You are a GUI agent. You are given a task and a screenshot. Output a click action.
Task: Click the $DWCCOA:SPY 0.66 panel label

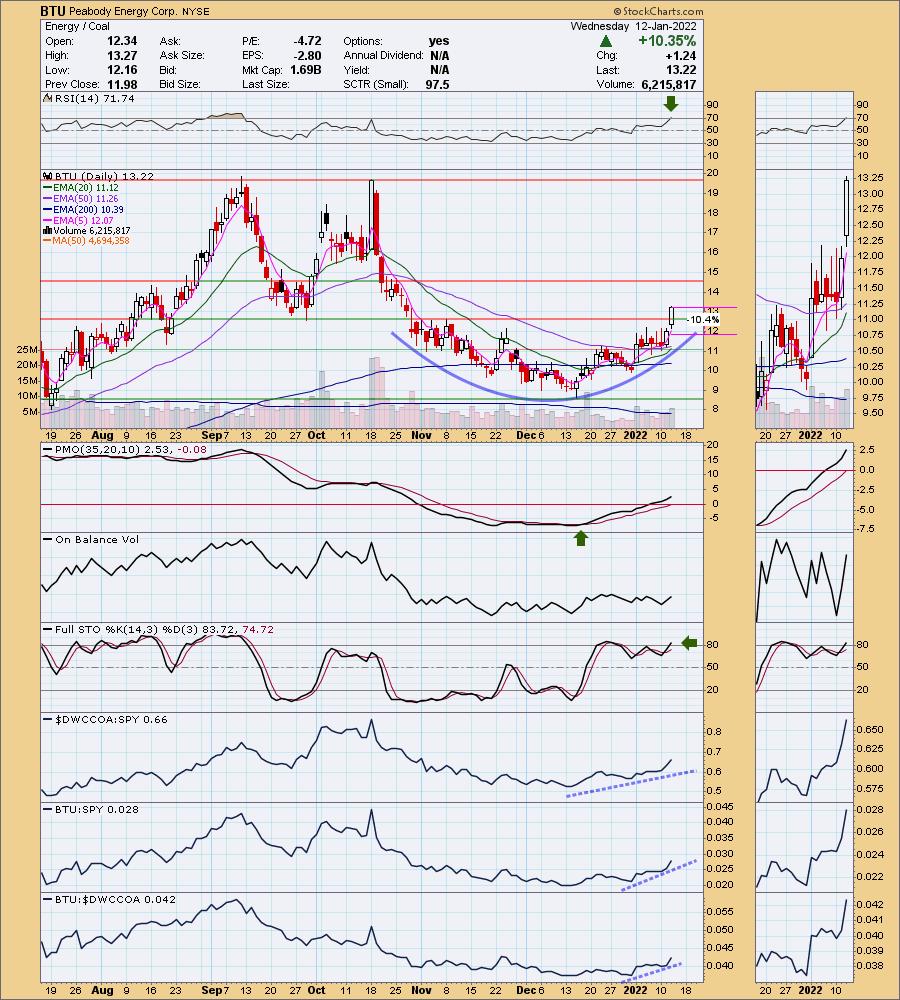106,719
